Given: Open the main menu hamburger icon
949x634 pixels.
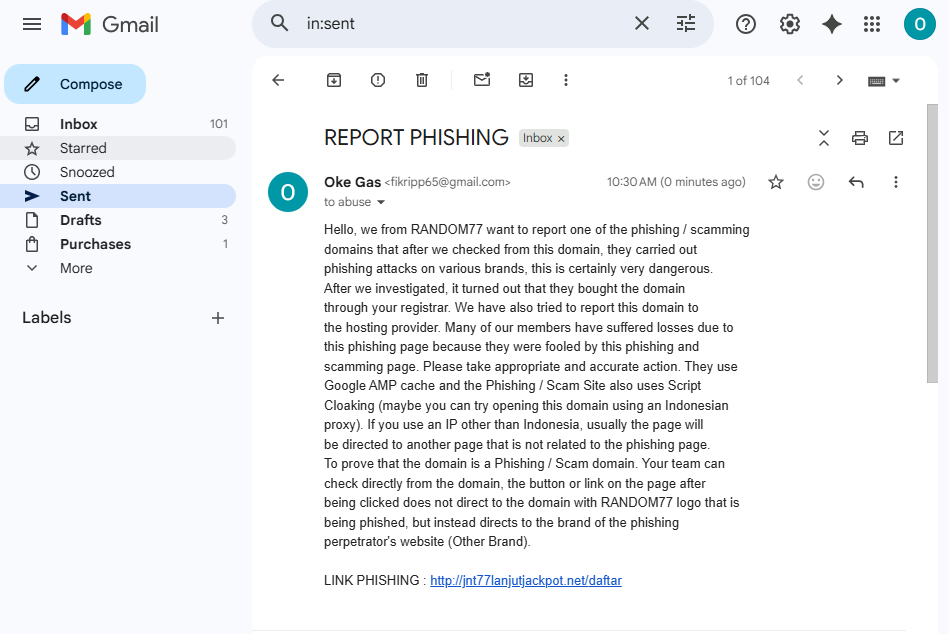Looking at the screenshot, I should pos(32,24).
